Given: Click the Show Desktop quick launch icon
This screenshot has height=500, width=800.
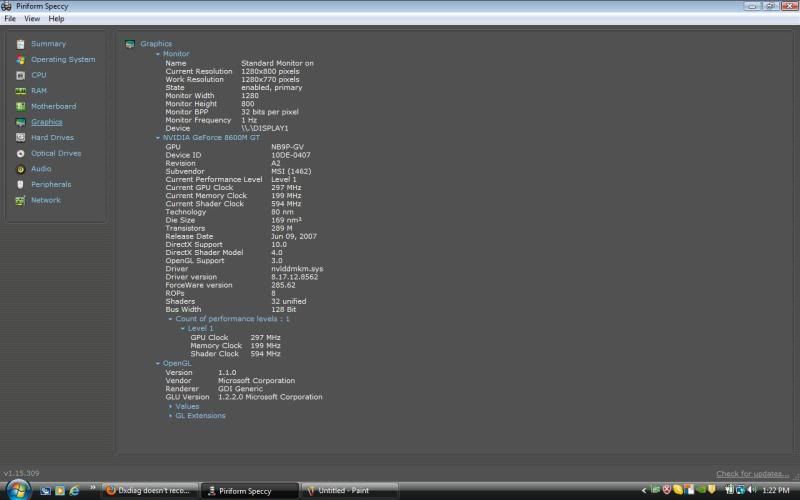Looking at the screenshot, I should click(45, 491).
